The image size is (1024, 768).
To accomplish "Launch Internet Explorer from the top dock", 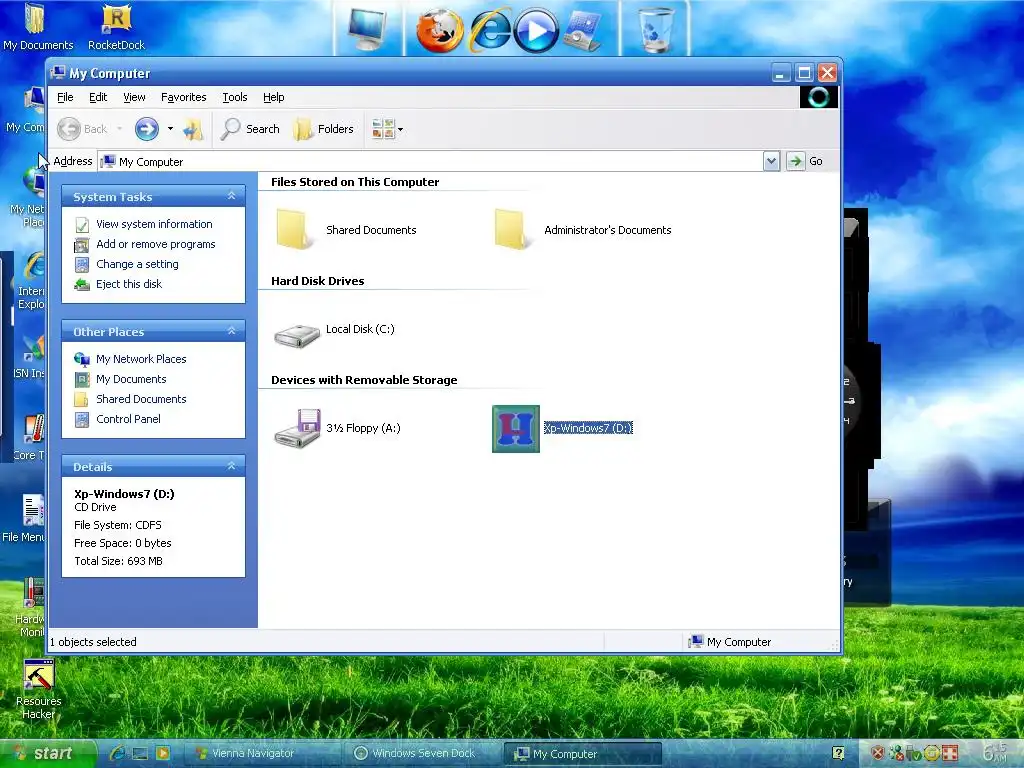I will 490,30.
